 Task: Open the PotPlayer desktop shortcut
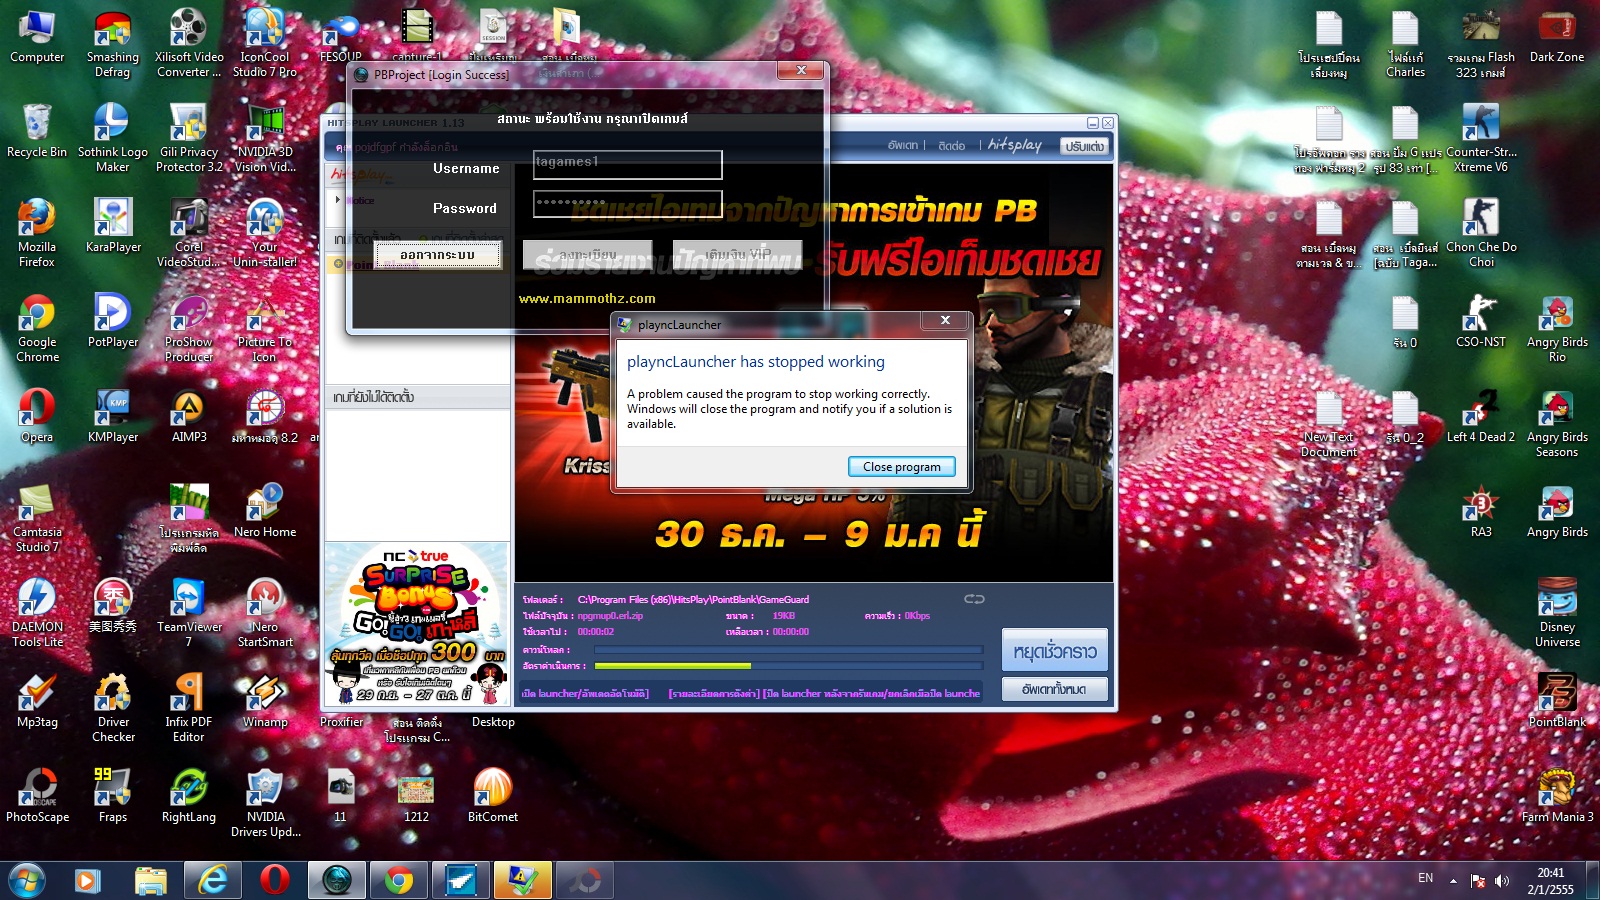[x=113, y=321]
